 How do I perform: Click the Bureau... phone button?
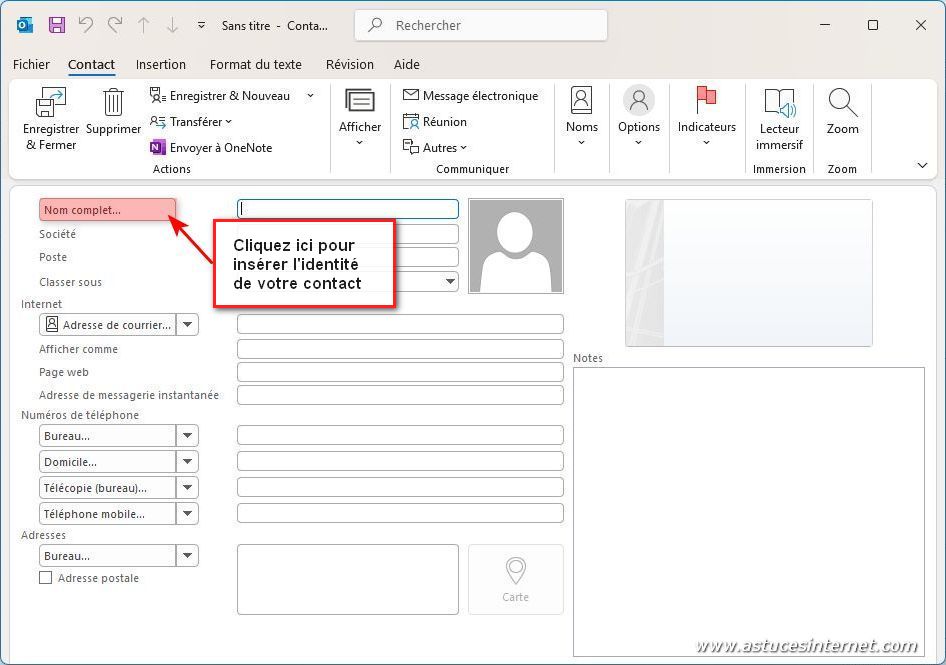(108, 436)
